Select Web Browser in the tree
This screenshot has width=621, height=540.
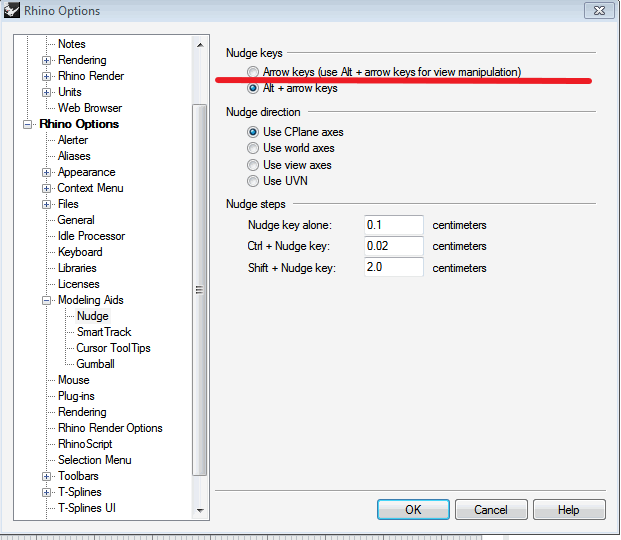point(90,108)
